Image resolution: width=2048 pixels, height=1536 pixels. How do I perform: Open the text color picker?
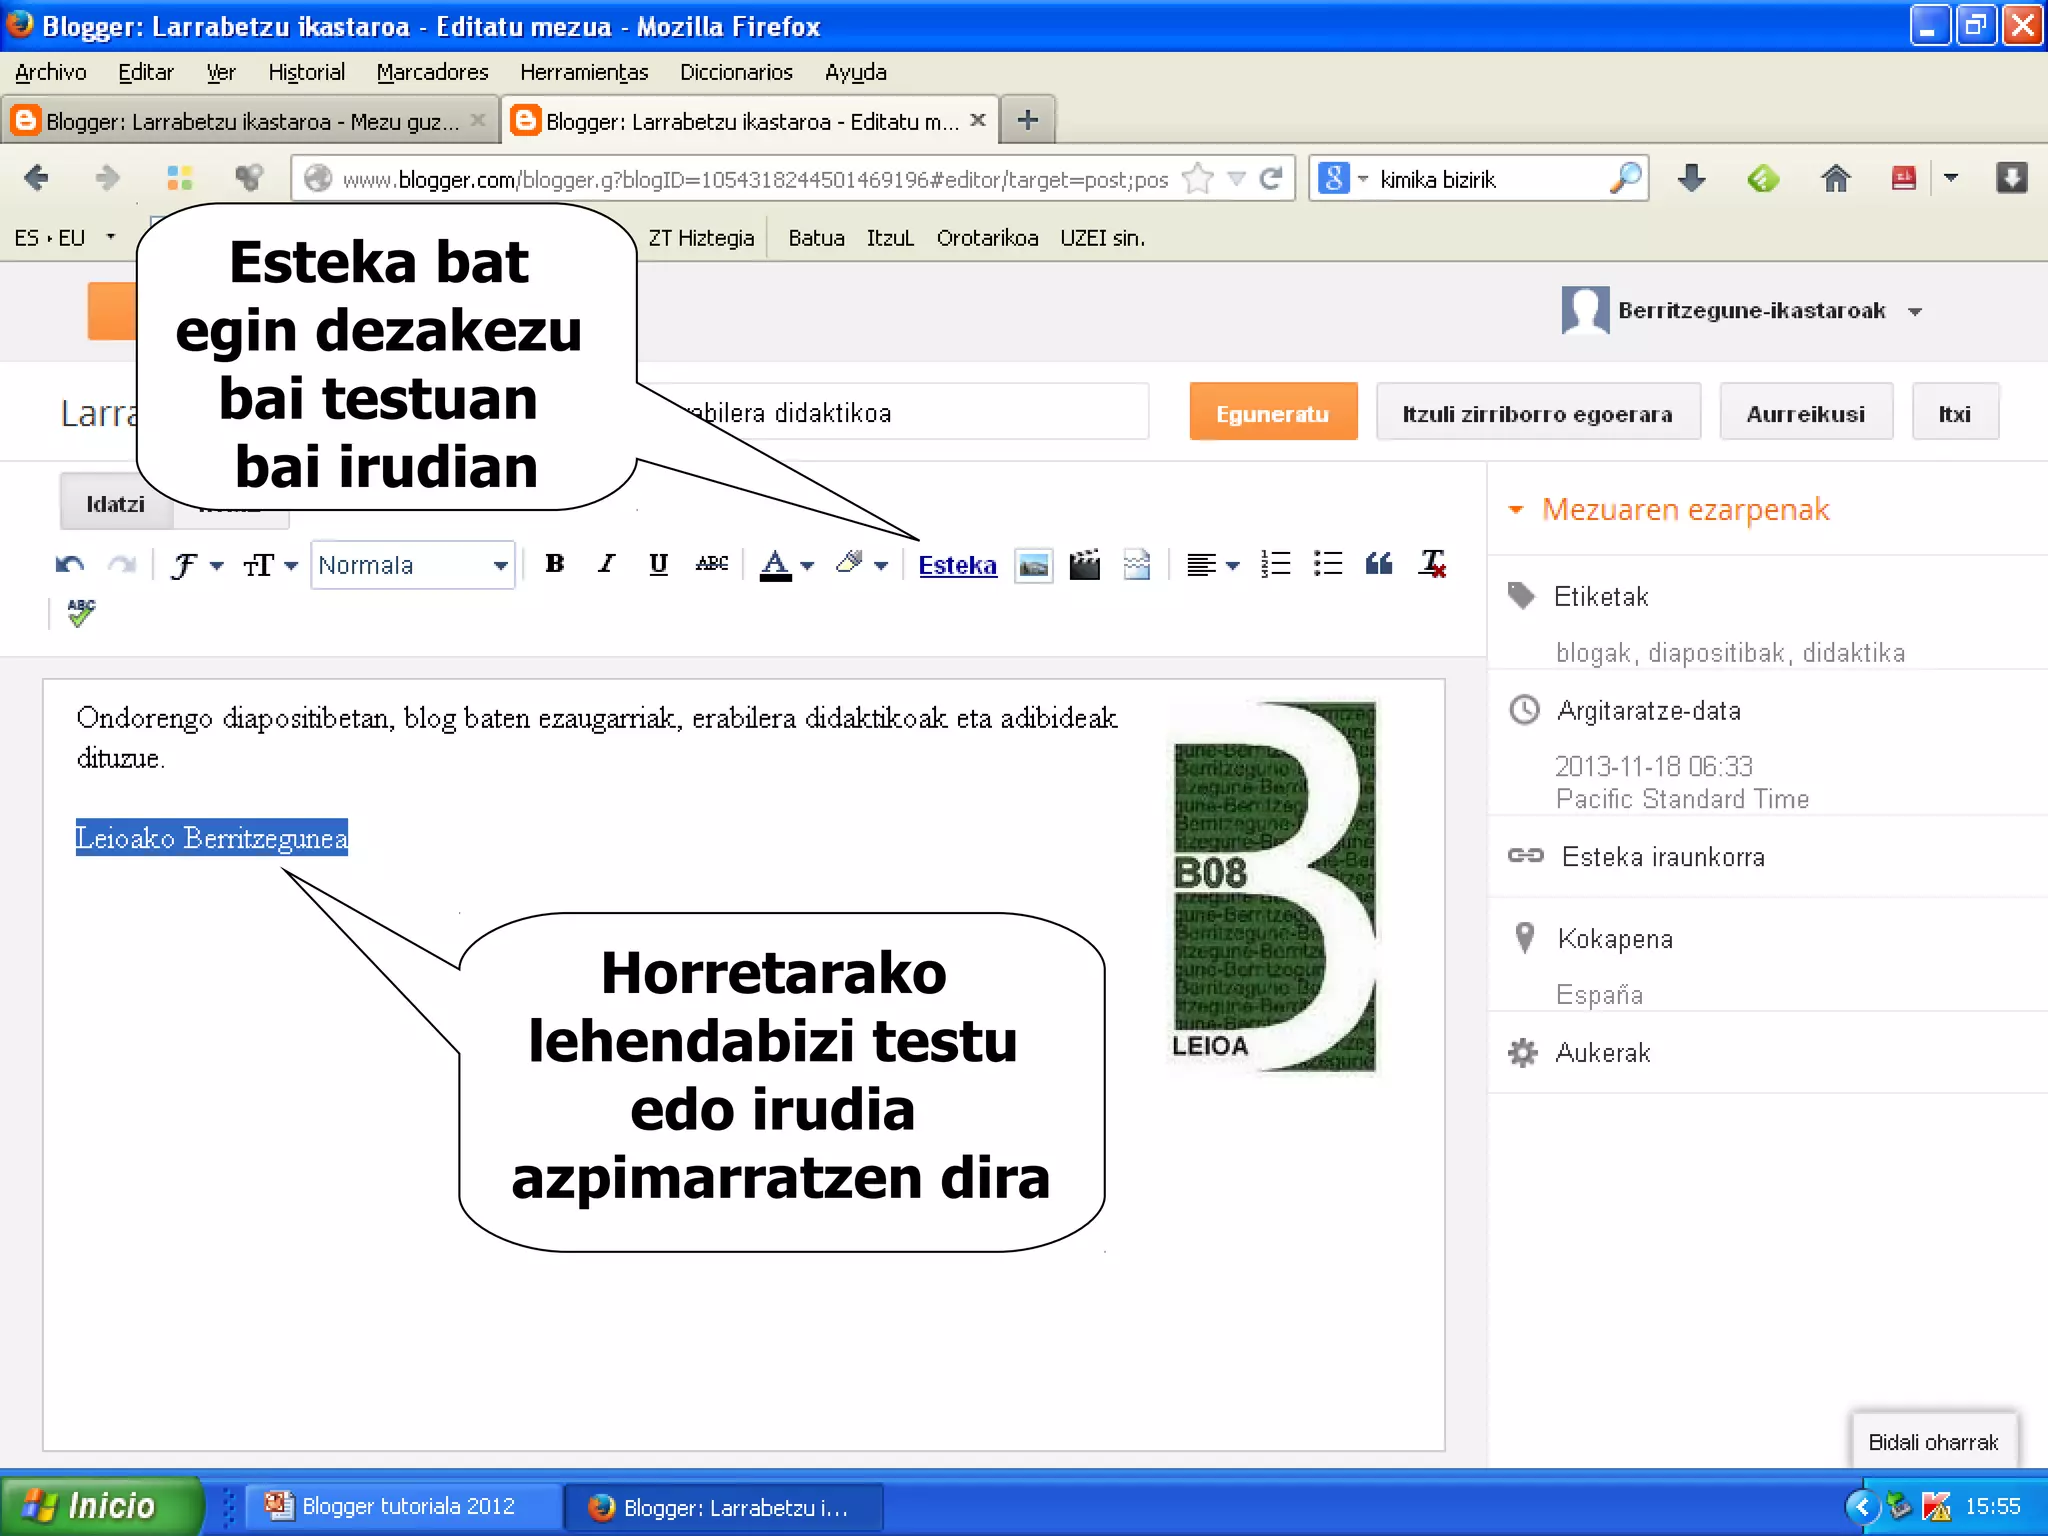tap(787, 566)
